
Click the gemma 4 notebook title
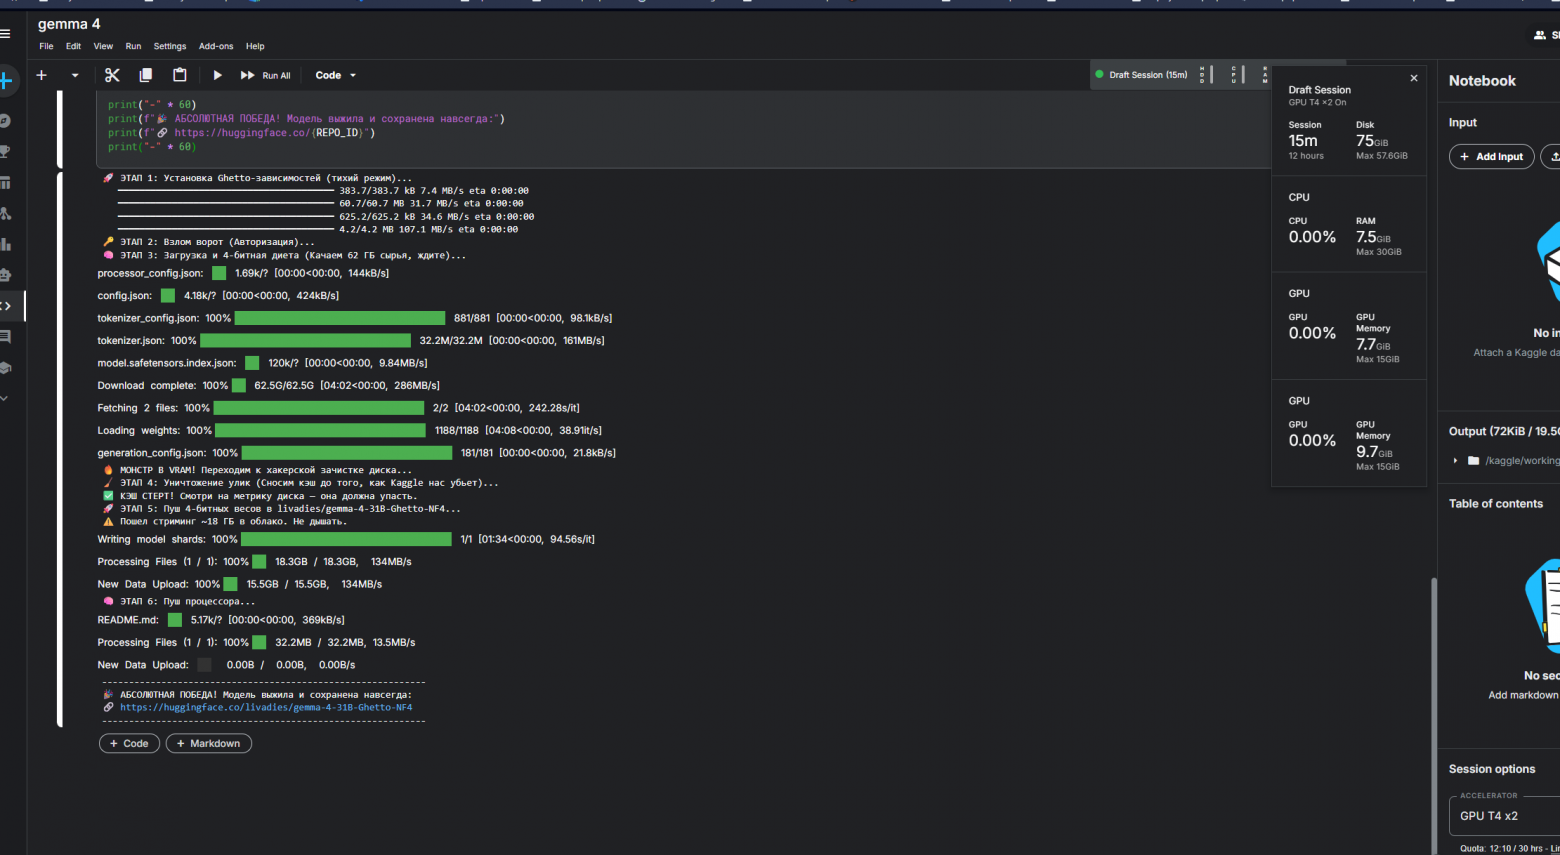coord(69,24)
